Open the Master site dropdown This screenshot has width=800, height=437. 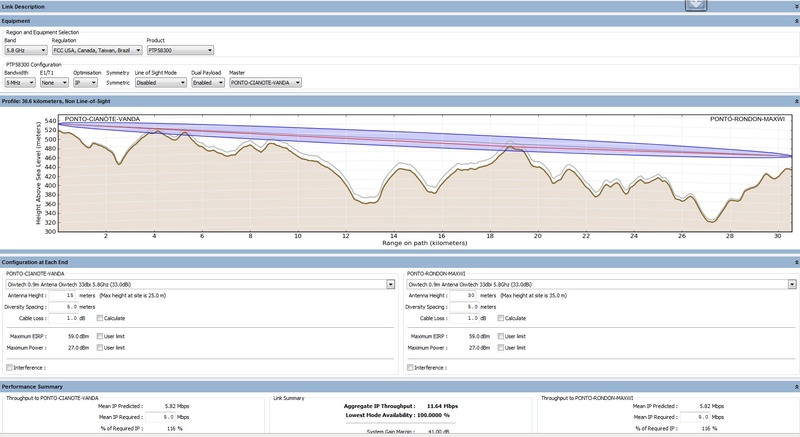[x=265, y=83]
